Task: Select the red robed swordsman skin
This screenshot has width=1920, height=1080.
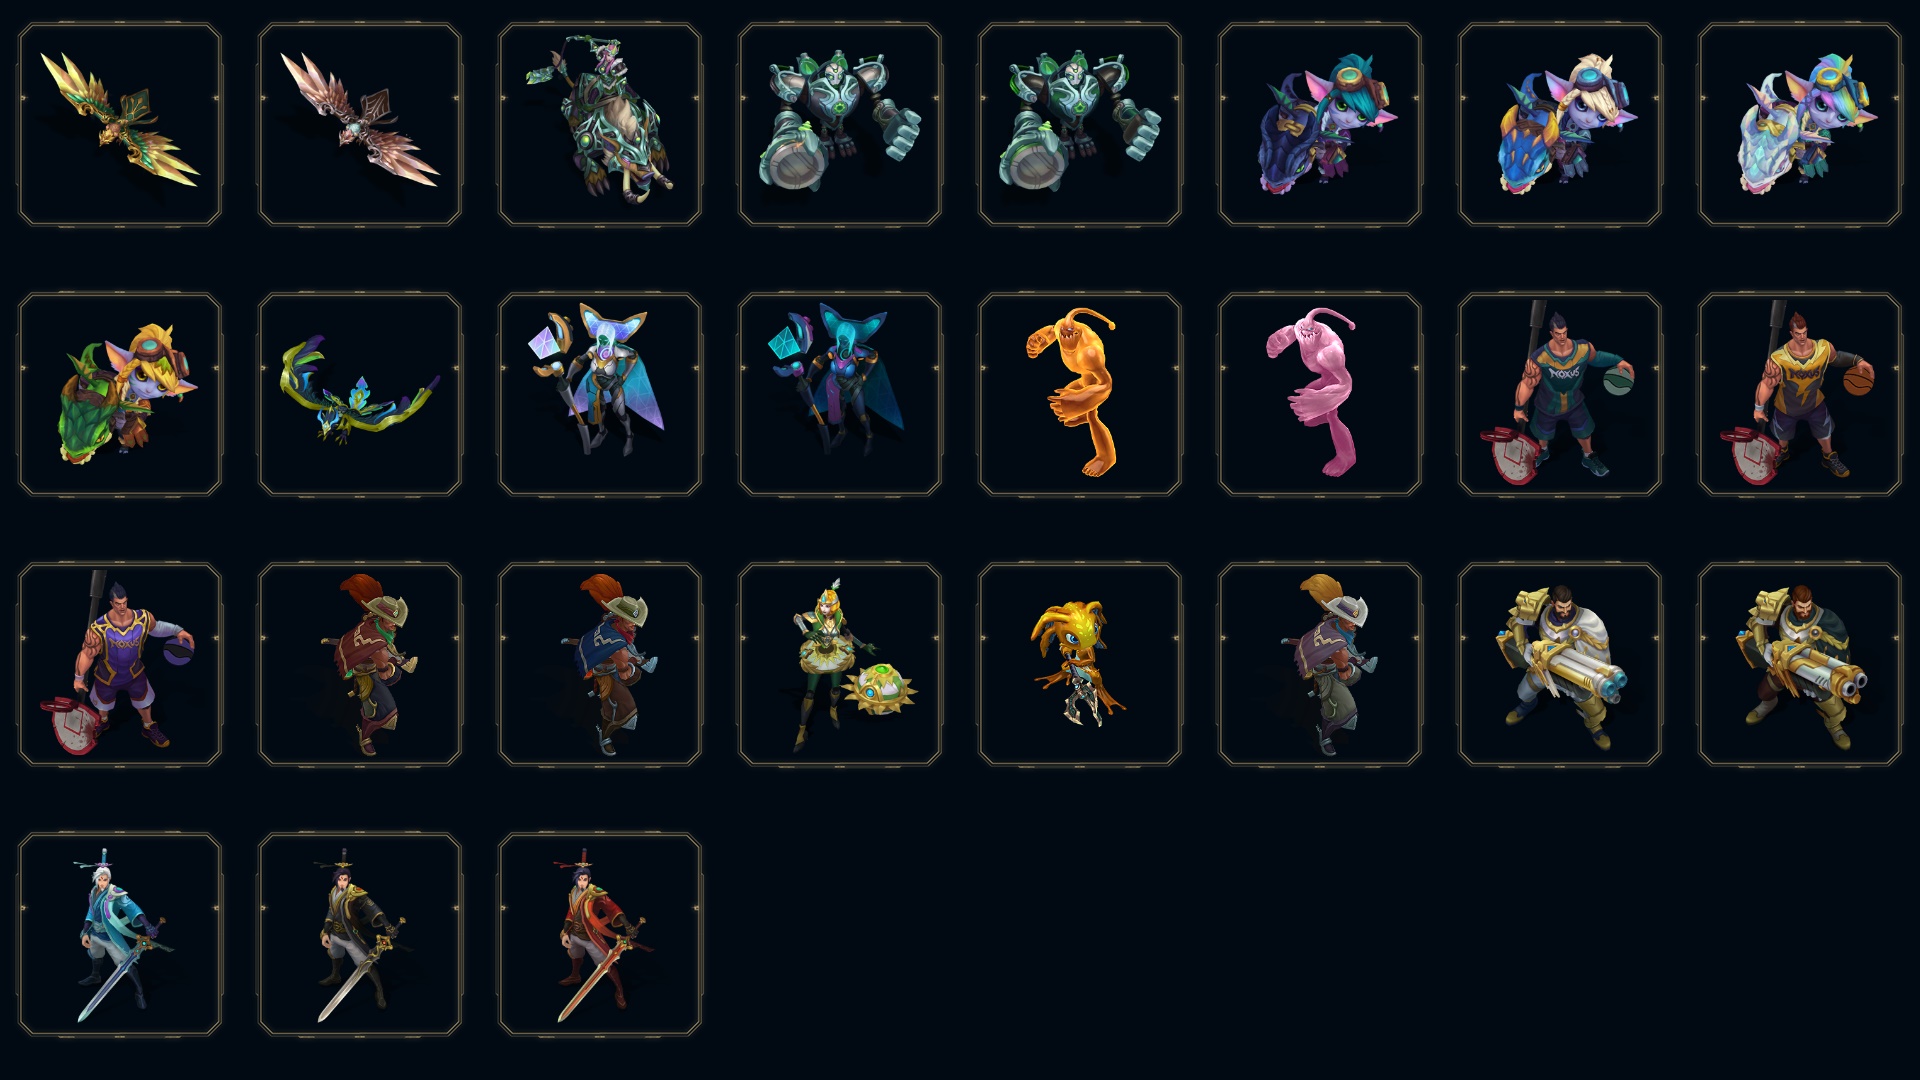Action: tap(600, 934)
